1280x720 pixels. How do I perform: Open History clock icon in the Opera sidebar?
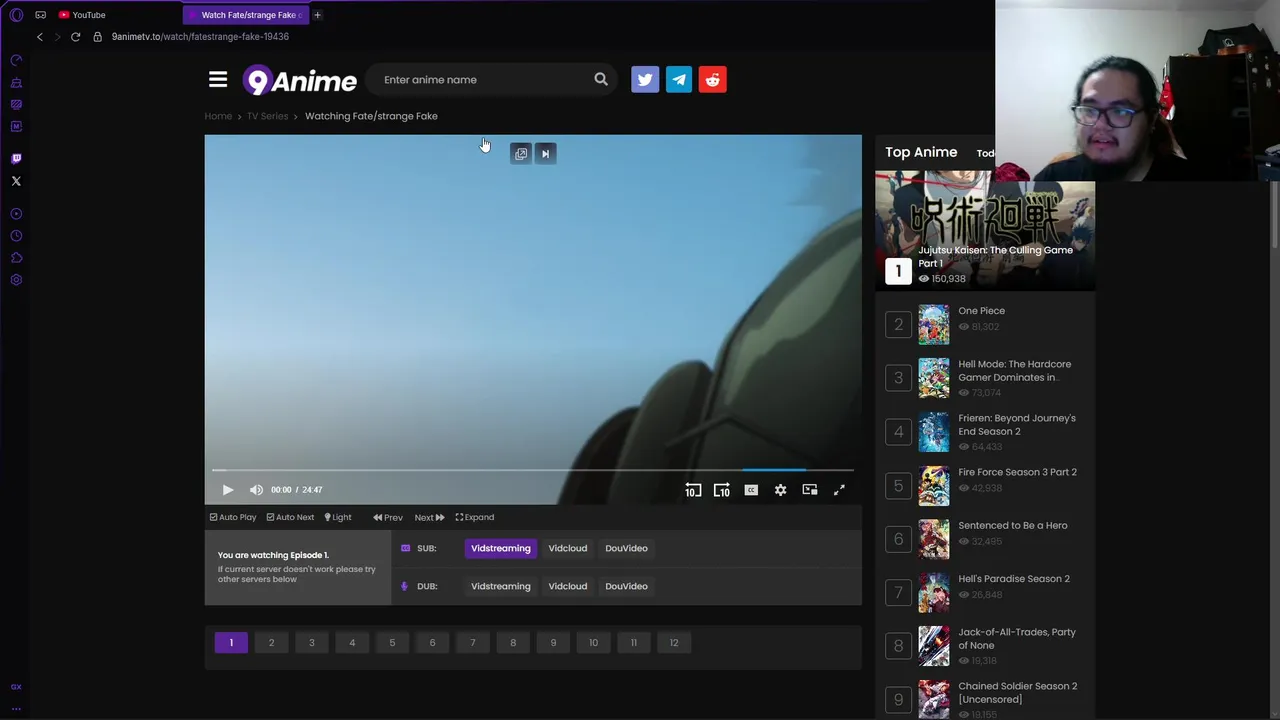tap(16, 236)
